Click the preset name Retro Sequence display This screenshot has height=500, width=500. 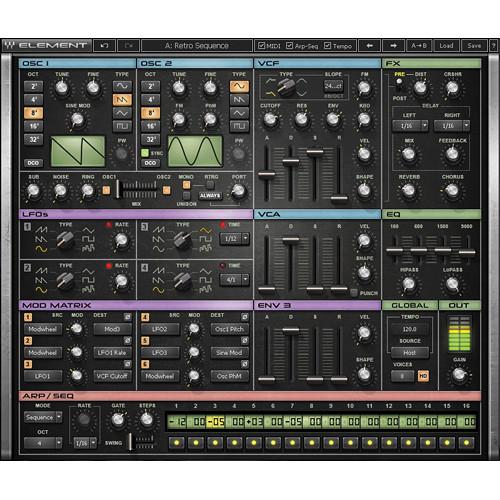(x=197, y=45)
